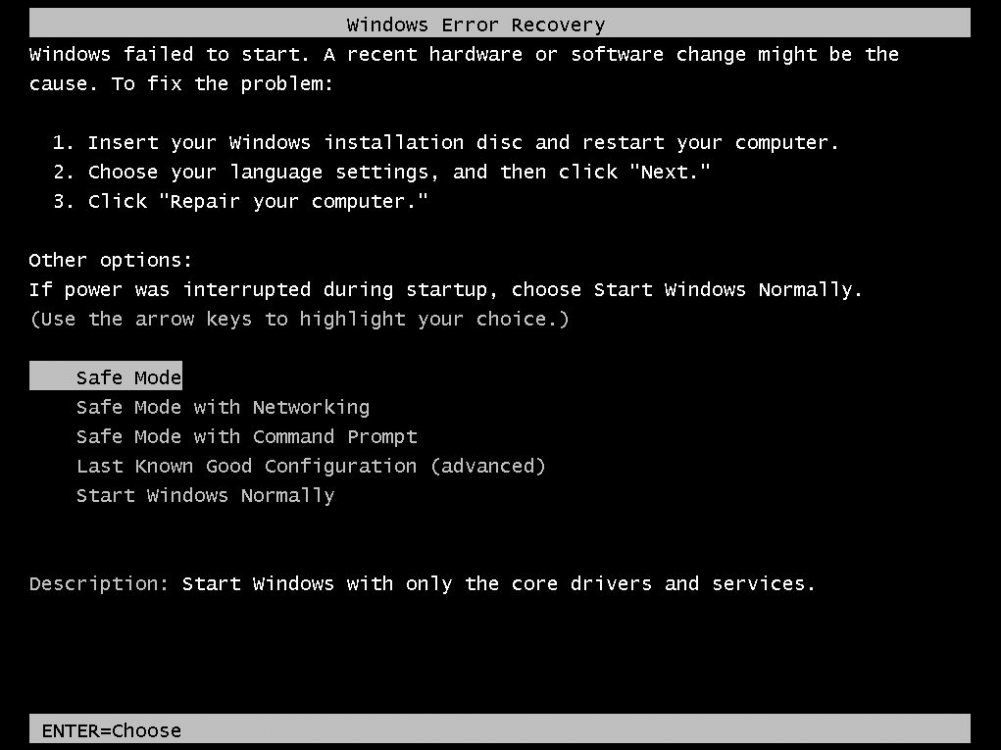The height and width of the screenshot is (750, 1001).
Task: Click the quoted "Next." text in step 2
Action: 670,170
